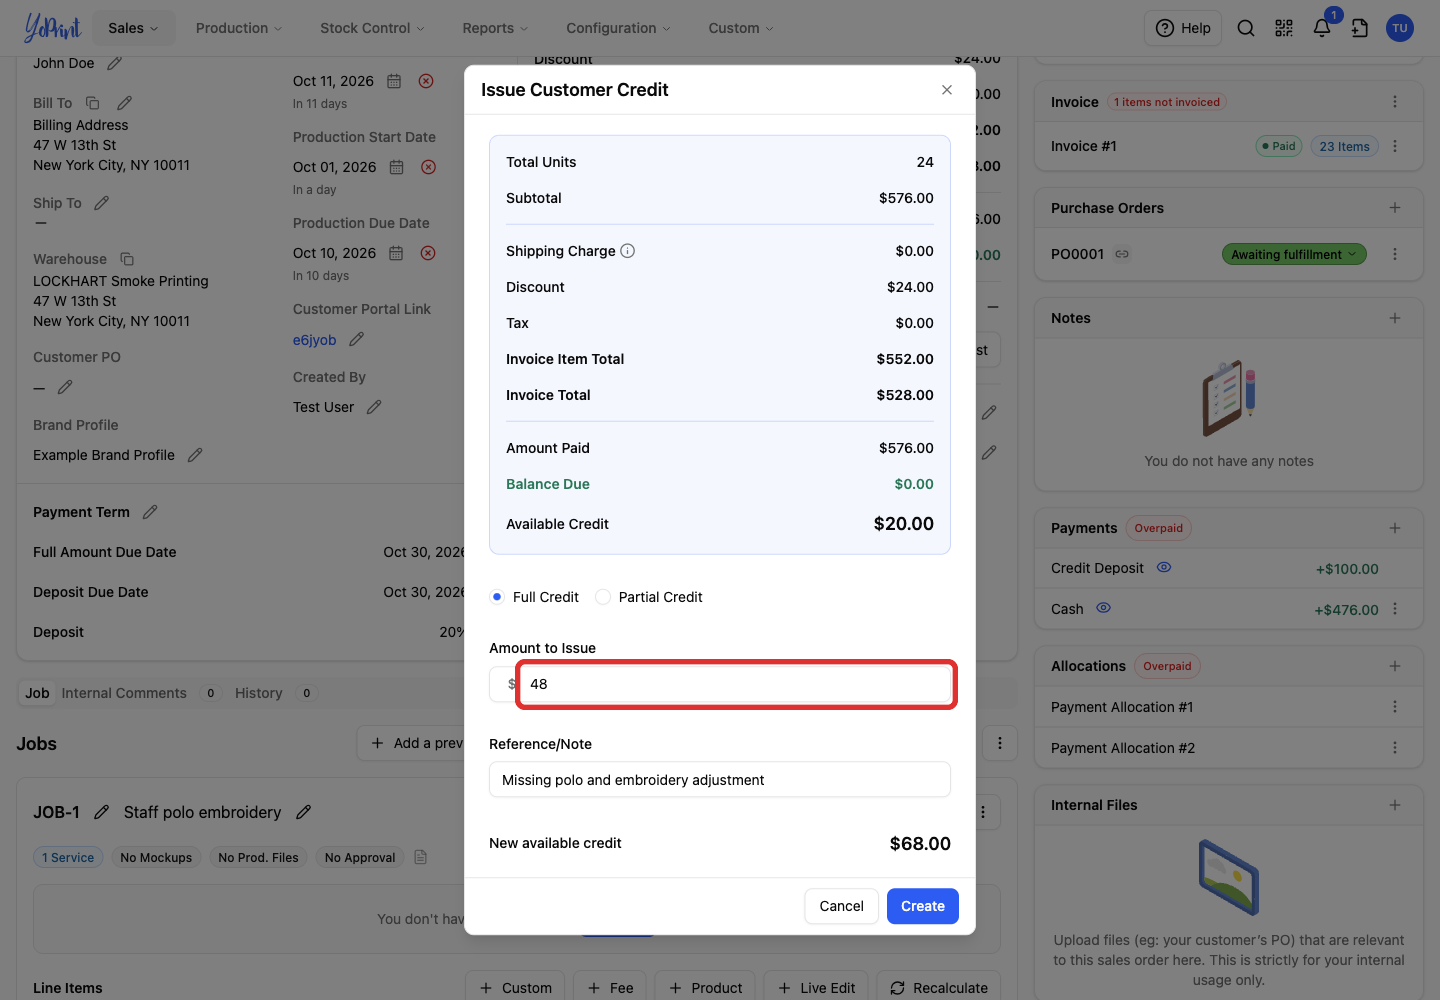The image size is (1440, 1000).
Task: Click the info icon beside Shipping Charge
Action: [x=628, y=251]
